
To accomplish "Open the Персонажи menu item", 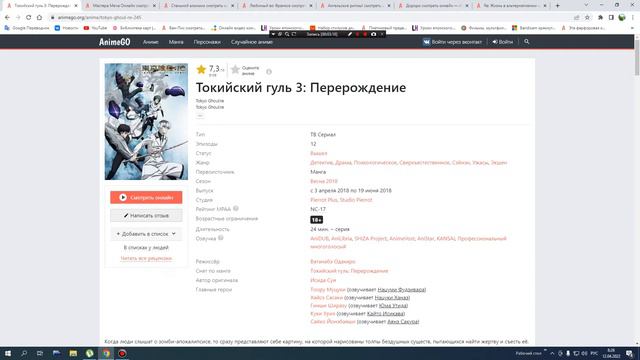I will (x=207, y=42).
